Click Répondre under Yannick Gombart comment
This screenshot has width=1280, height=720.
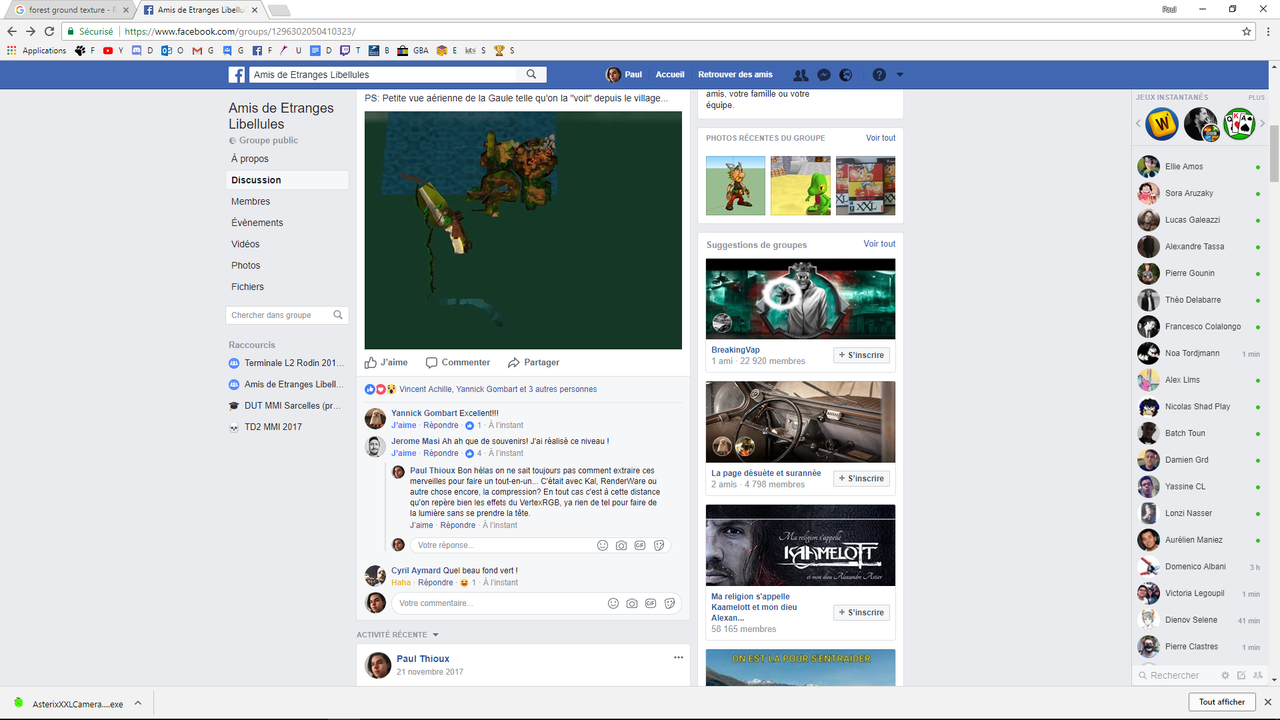point(441,425)
